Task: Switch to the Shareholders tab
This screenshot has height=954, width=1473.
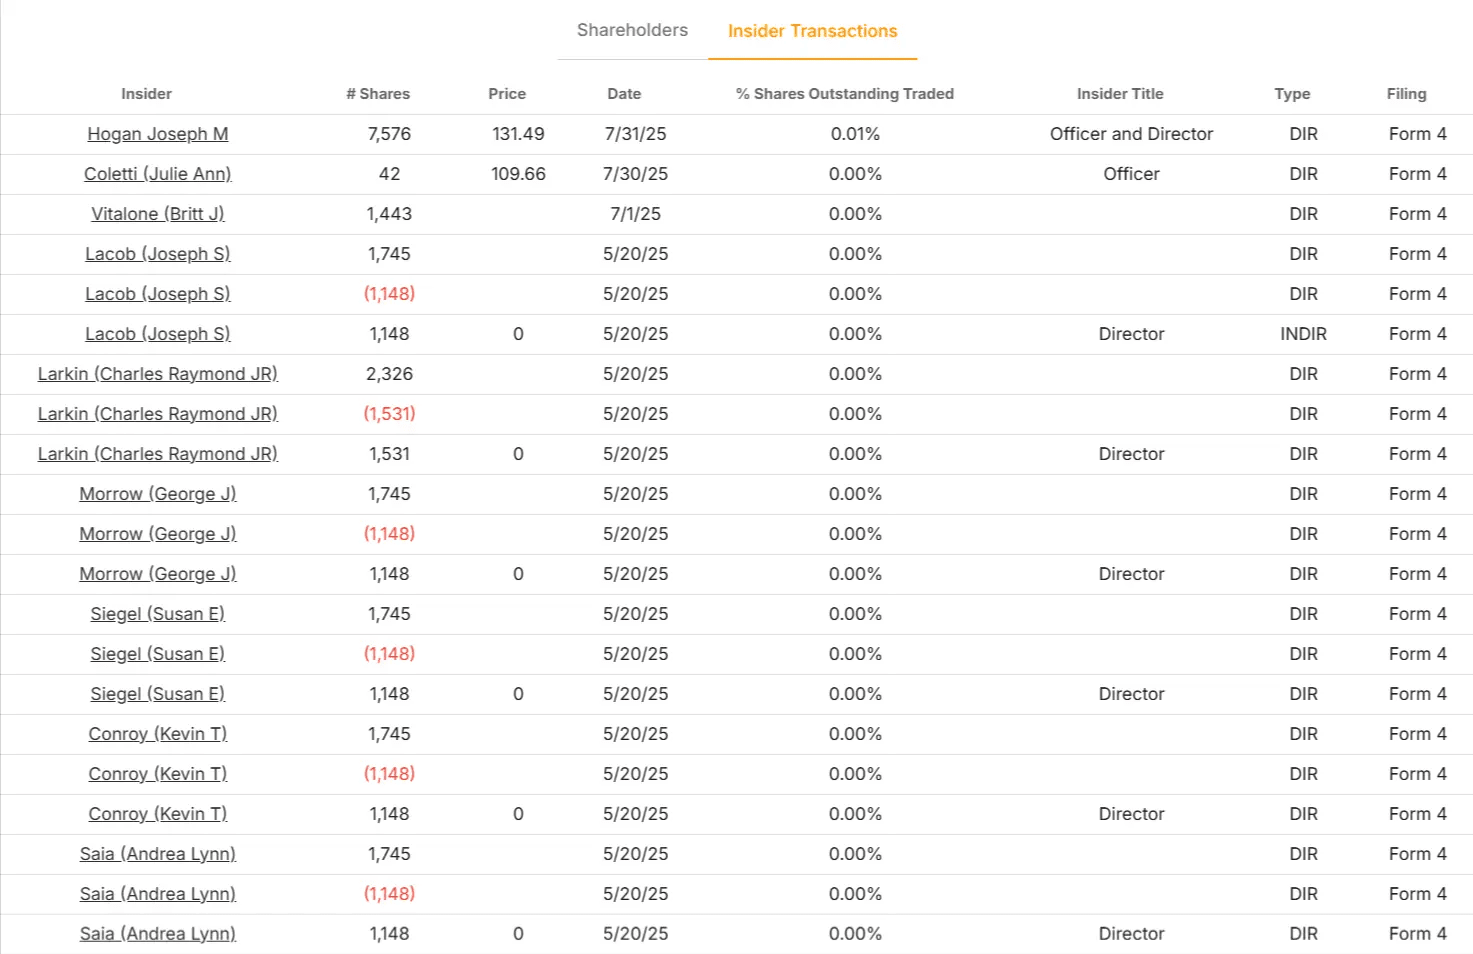Action: coord(632,30)
